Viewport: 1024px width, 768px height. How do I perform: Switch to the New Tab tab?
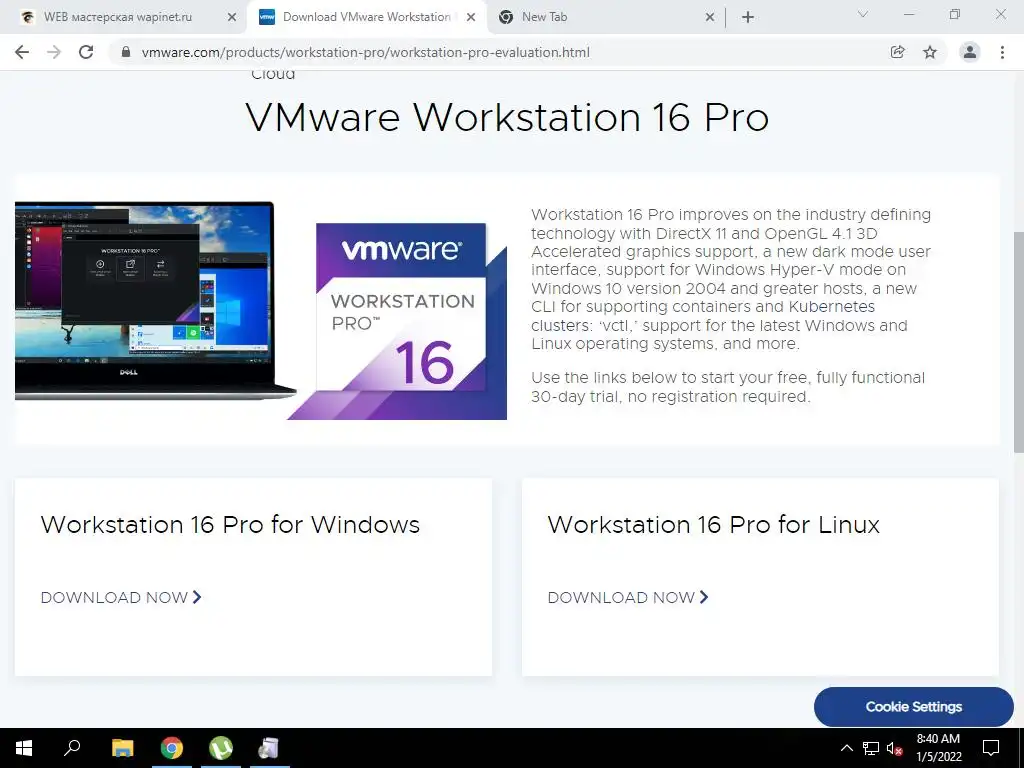pyautogui.click(x=544, y=17)
